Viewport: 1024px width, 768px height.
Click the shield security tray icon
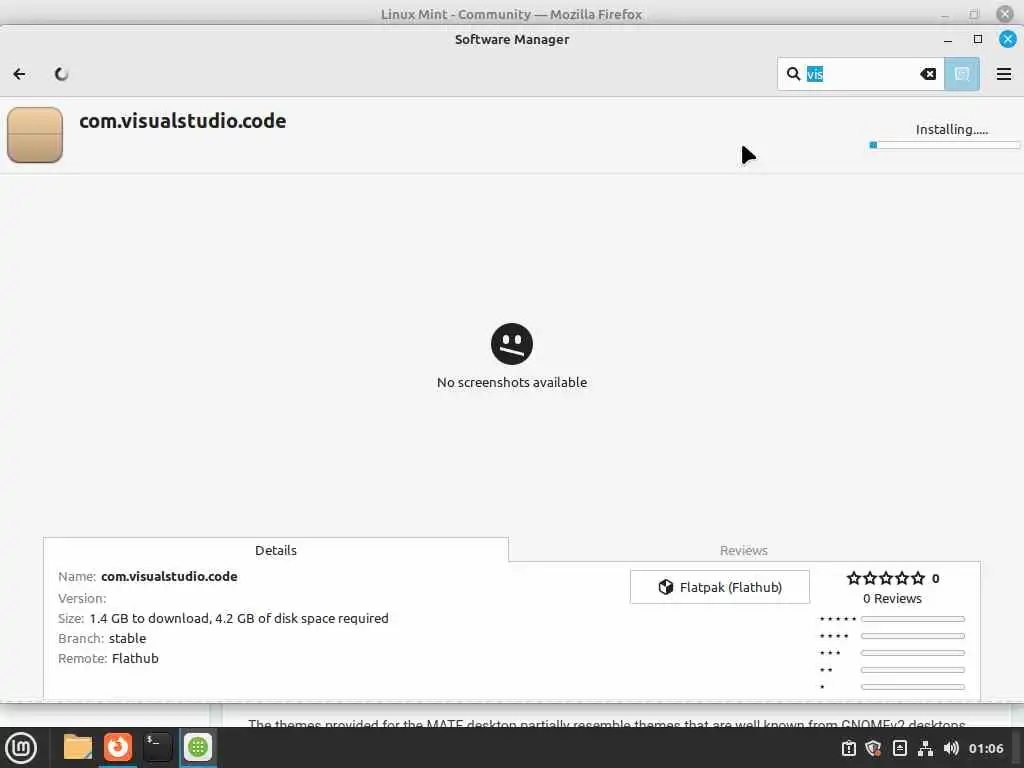click(x=873, y=748)
